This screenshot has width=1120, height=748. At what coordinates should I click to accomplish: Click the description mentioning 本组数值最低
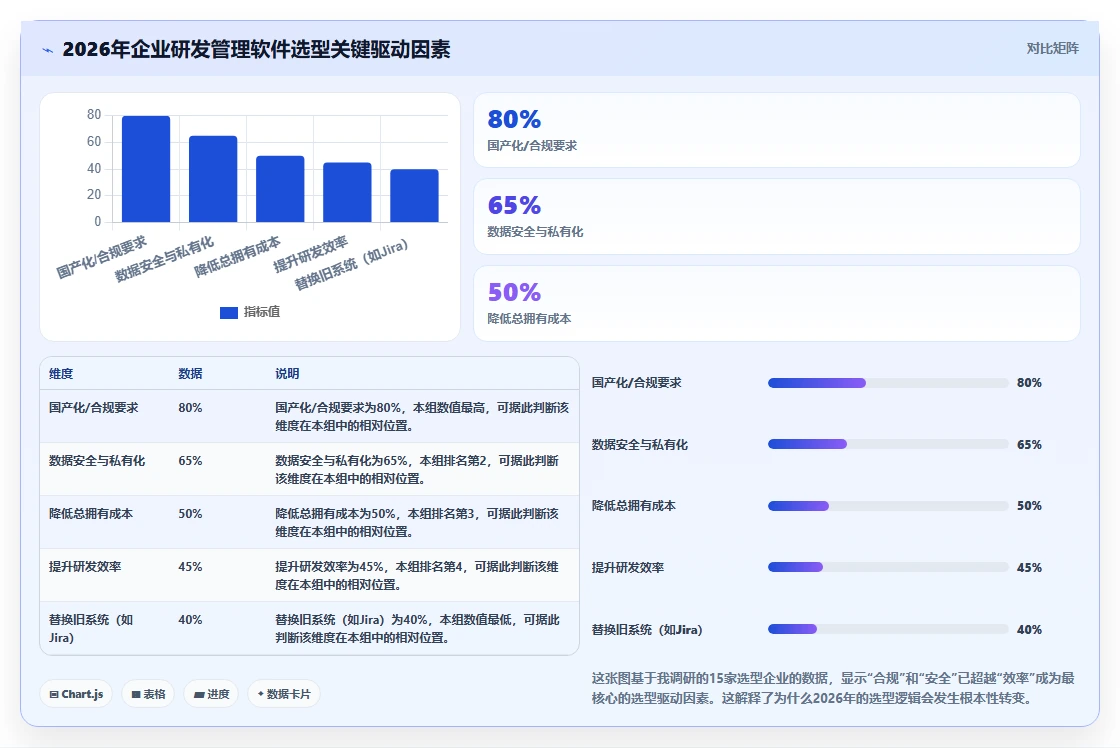[417, 629]
